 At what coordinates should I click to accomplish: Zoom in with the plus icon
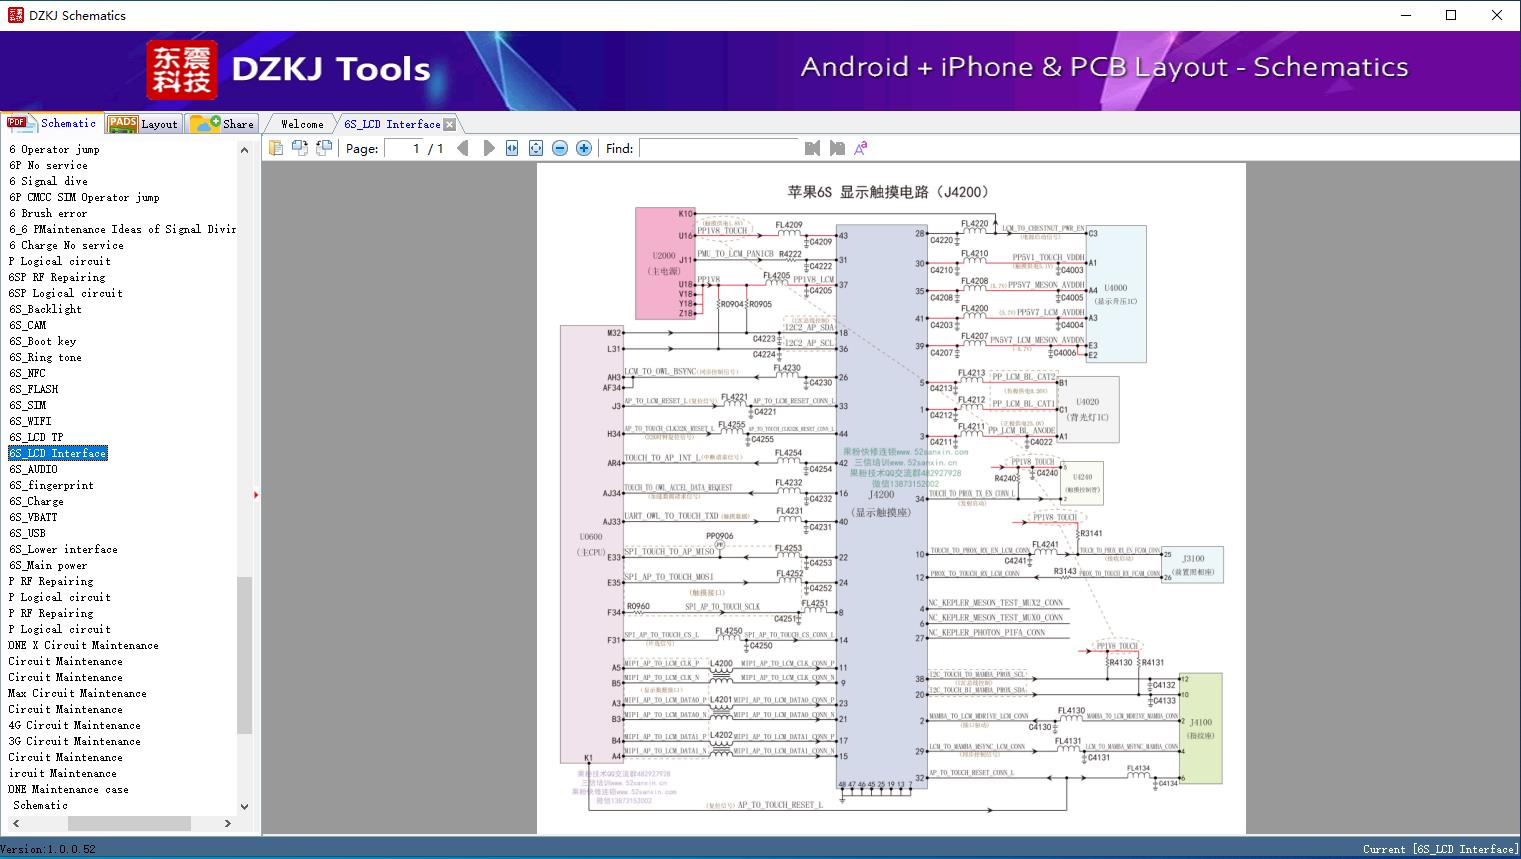(584, 148)
